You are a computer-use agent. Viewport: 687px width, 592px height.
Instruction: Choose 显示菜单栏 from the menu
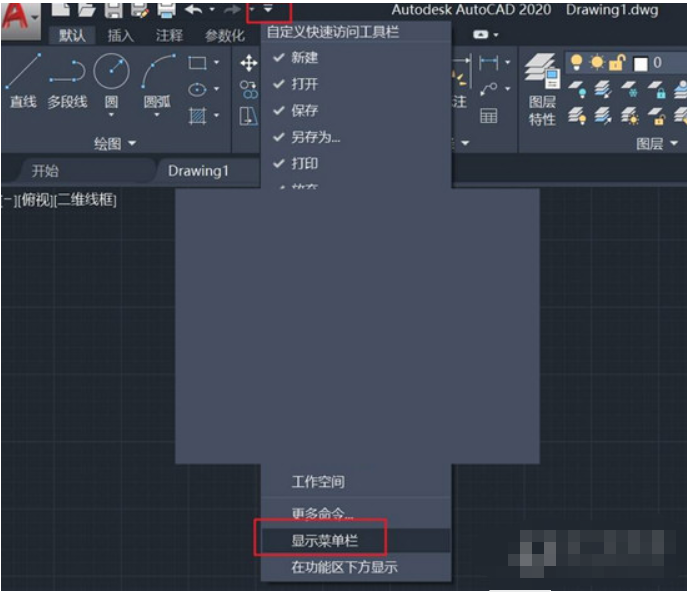356,541
